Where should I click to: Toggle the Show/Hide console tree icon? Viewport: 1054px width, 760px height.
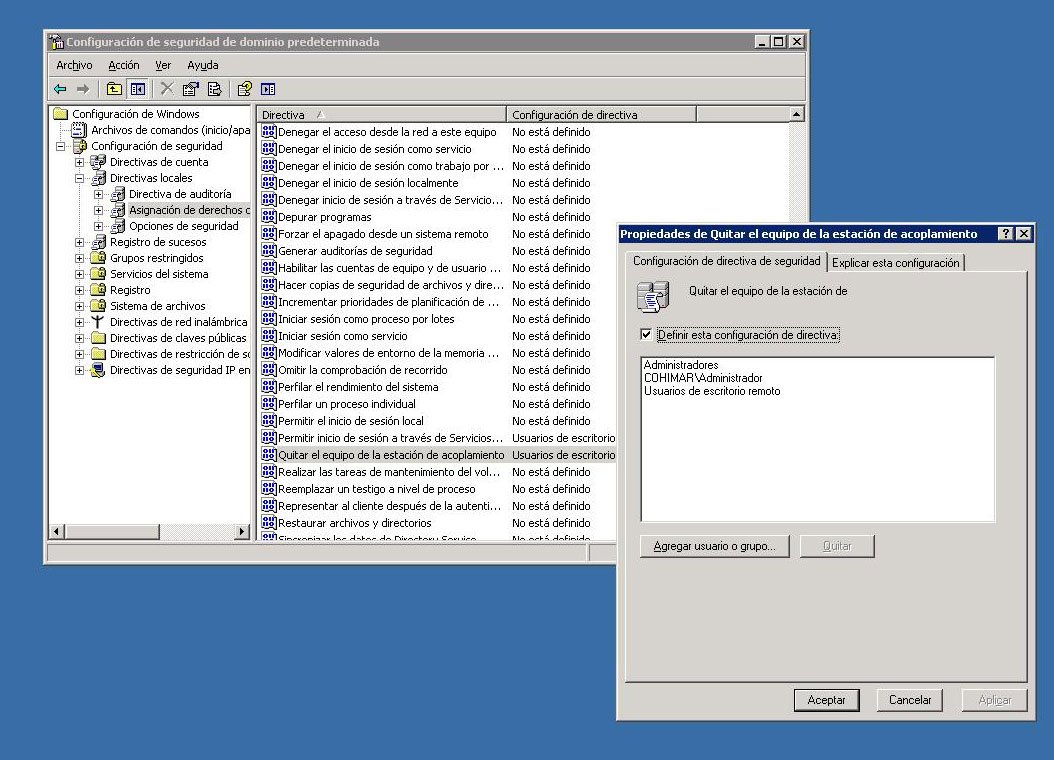point(138,89)
